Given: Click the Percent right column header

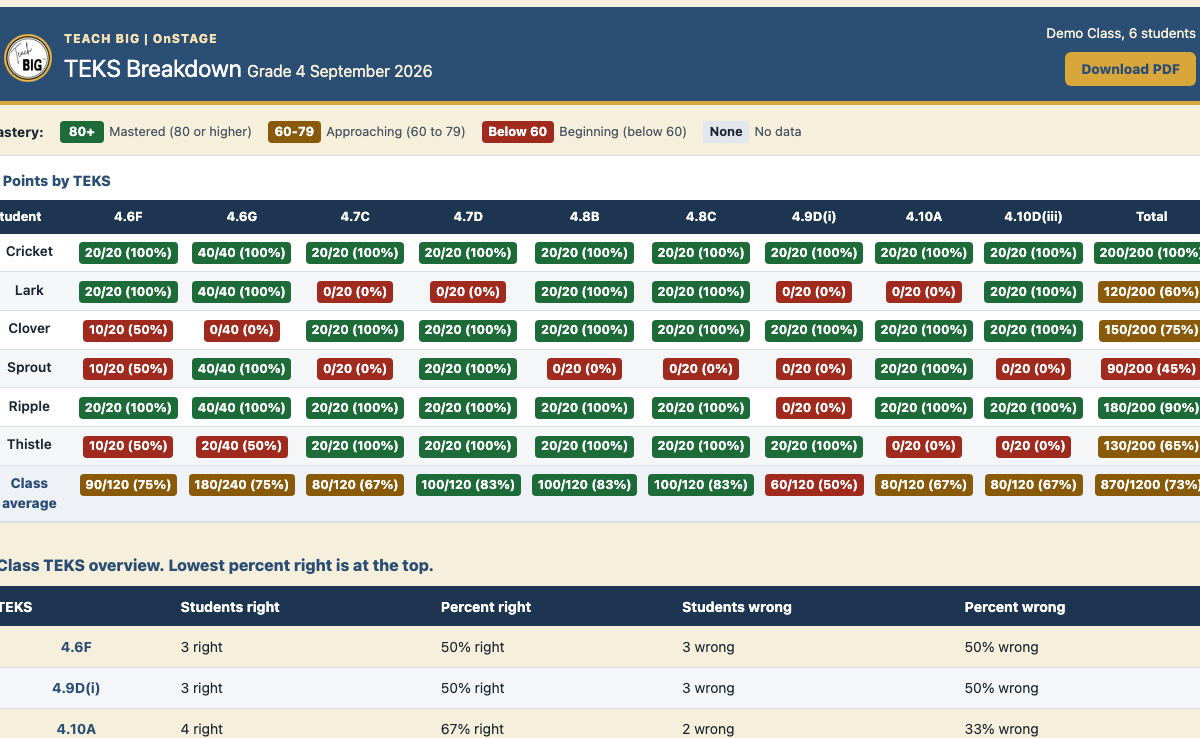Looking at the screenshot, I should pos(486,607).
